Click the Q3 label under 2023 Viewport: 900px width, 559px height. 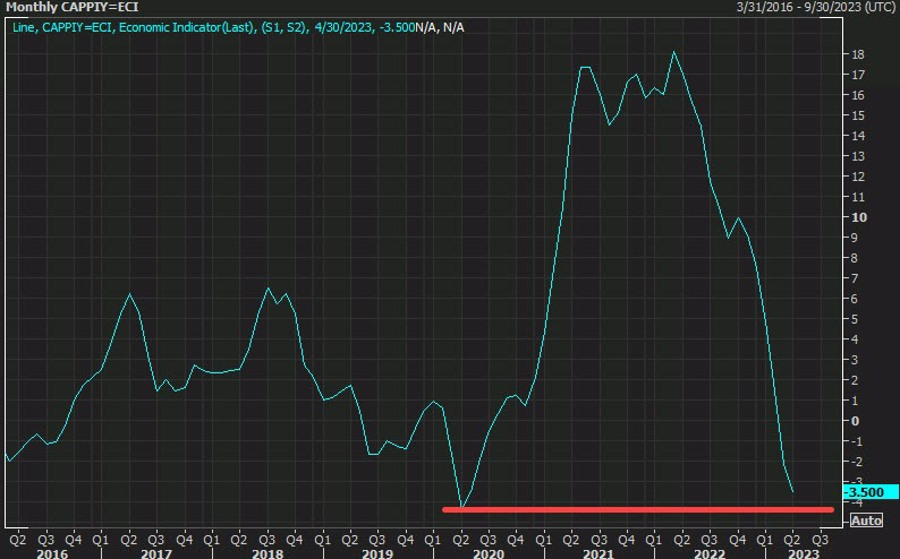click(x=820, y=538)
